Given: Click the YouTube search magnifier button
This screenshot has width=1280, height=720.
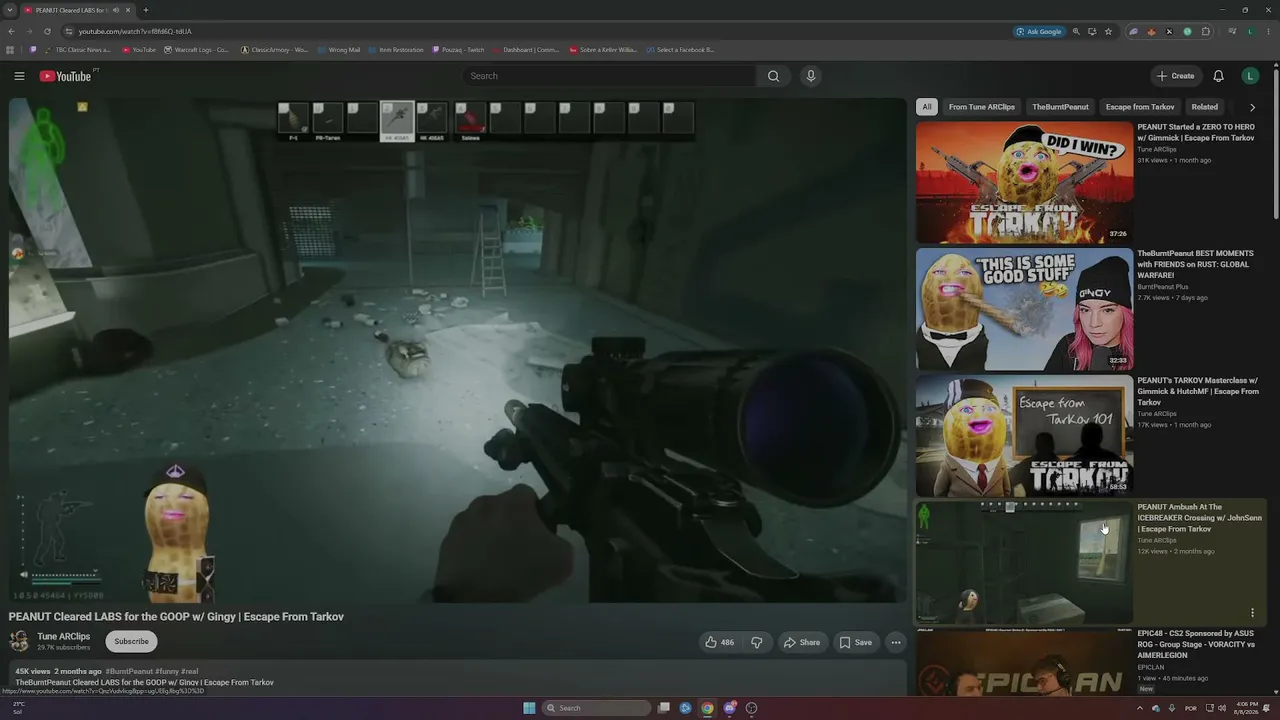Looking at the screenshot, I should (773, 76).
